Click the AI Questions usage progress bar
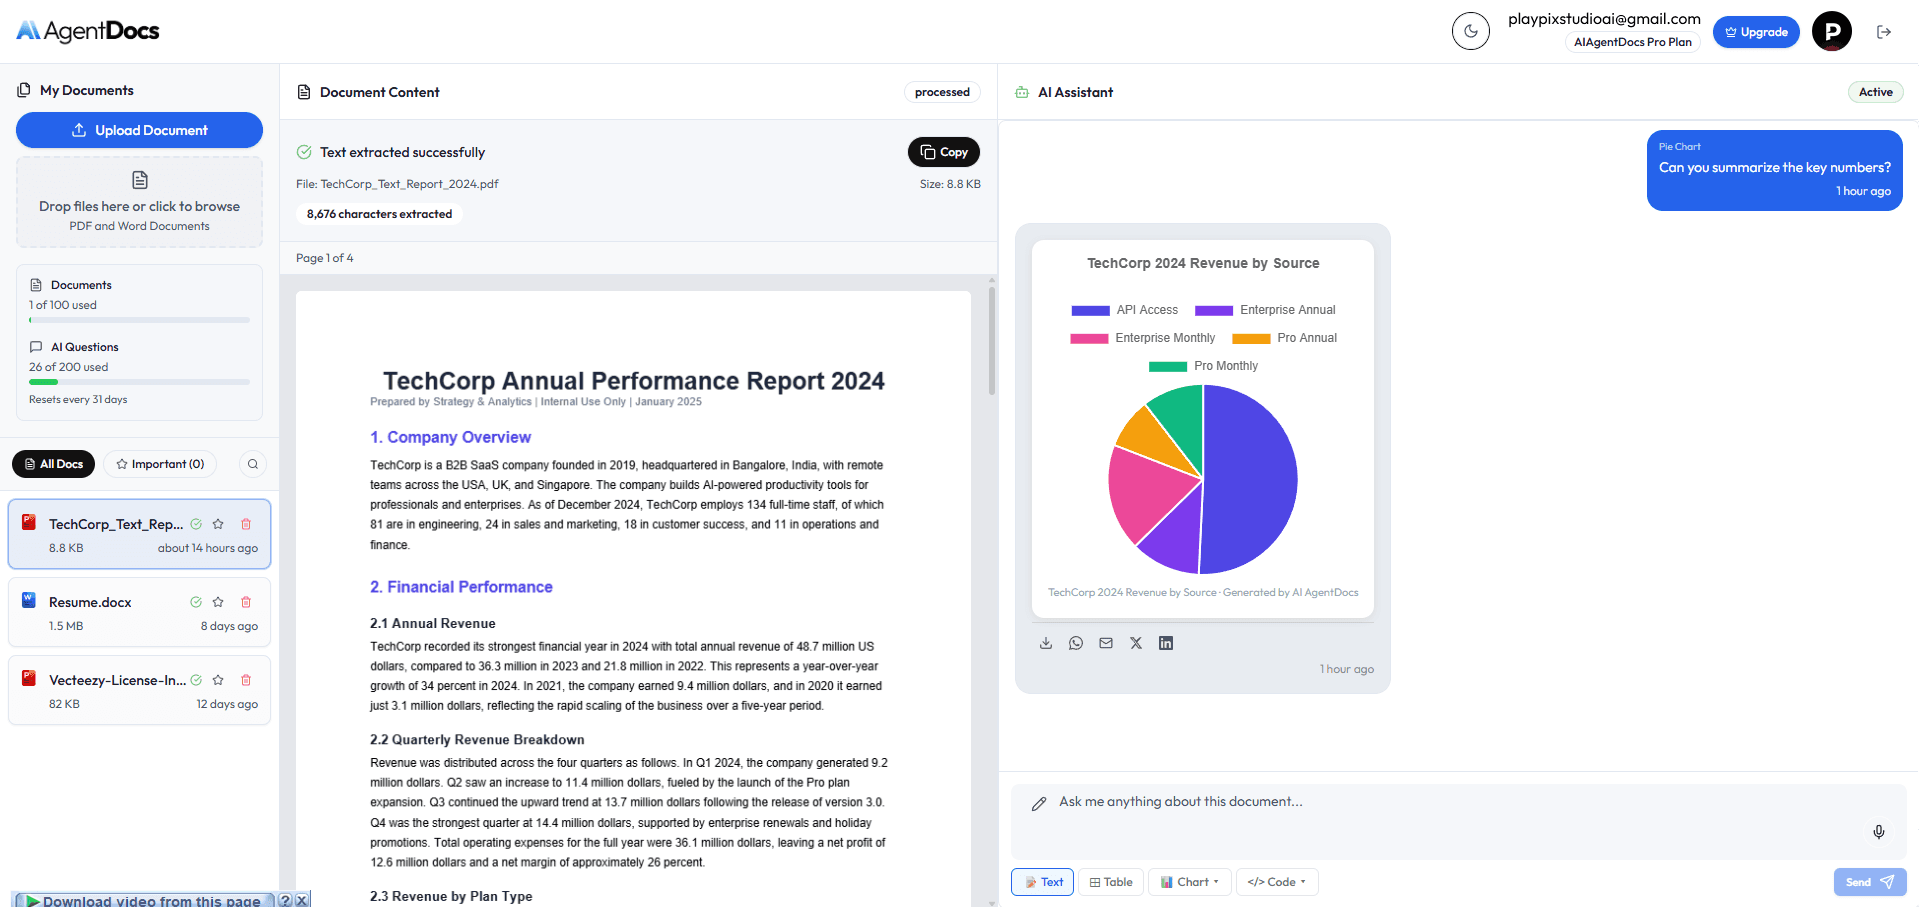This screenshot has width=1919, height=907. point(139,382)
